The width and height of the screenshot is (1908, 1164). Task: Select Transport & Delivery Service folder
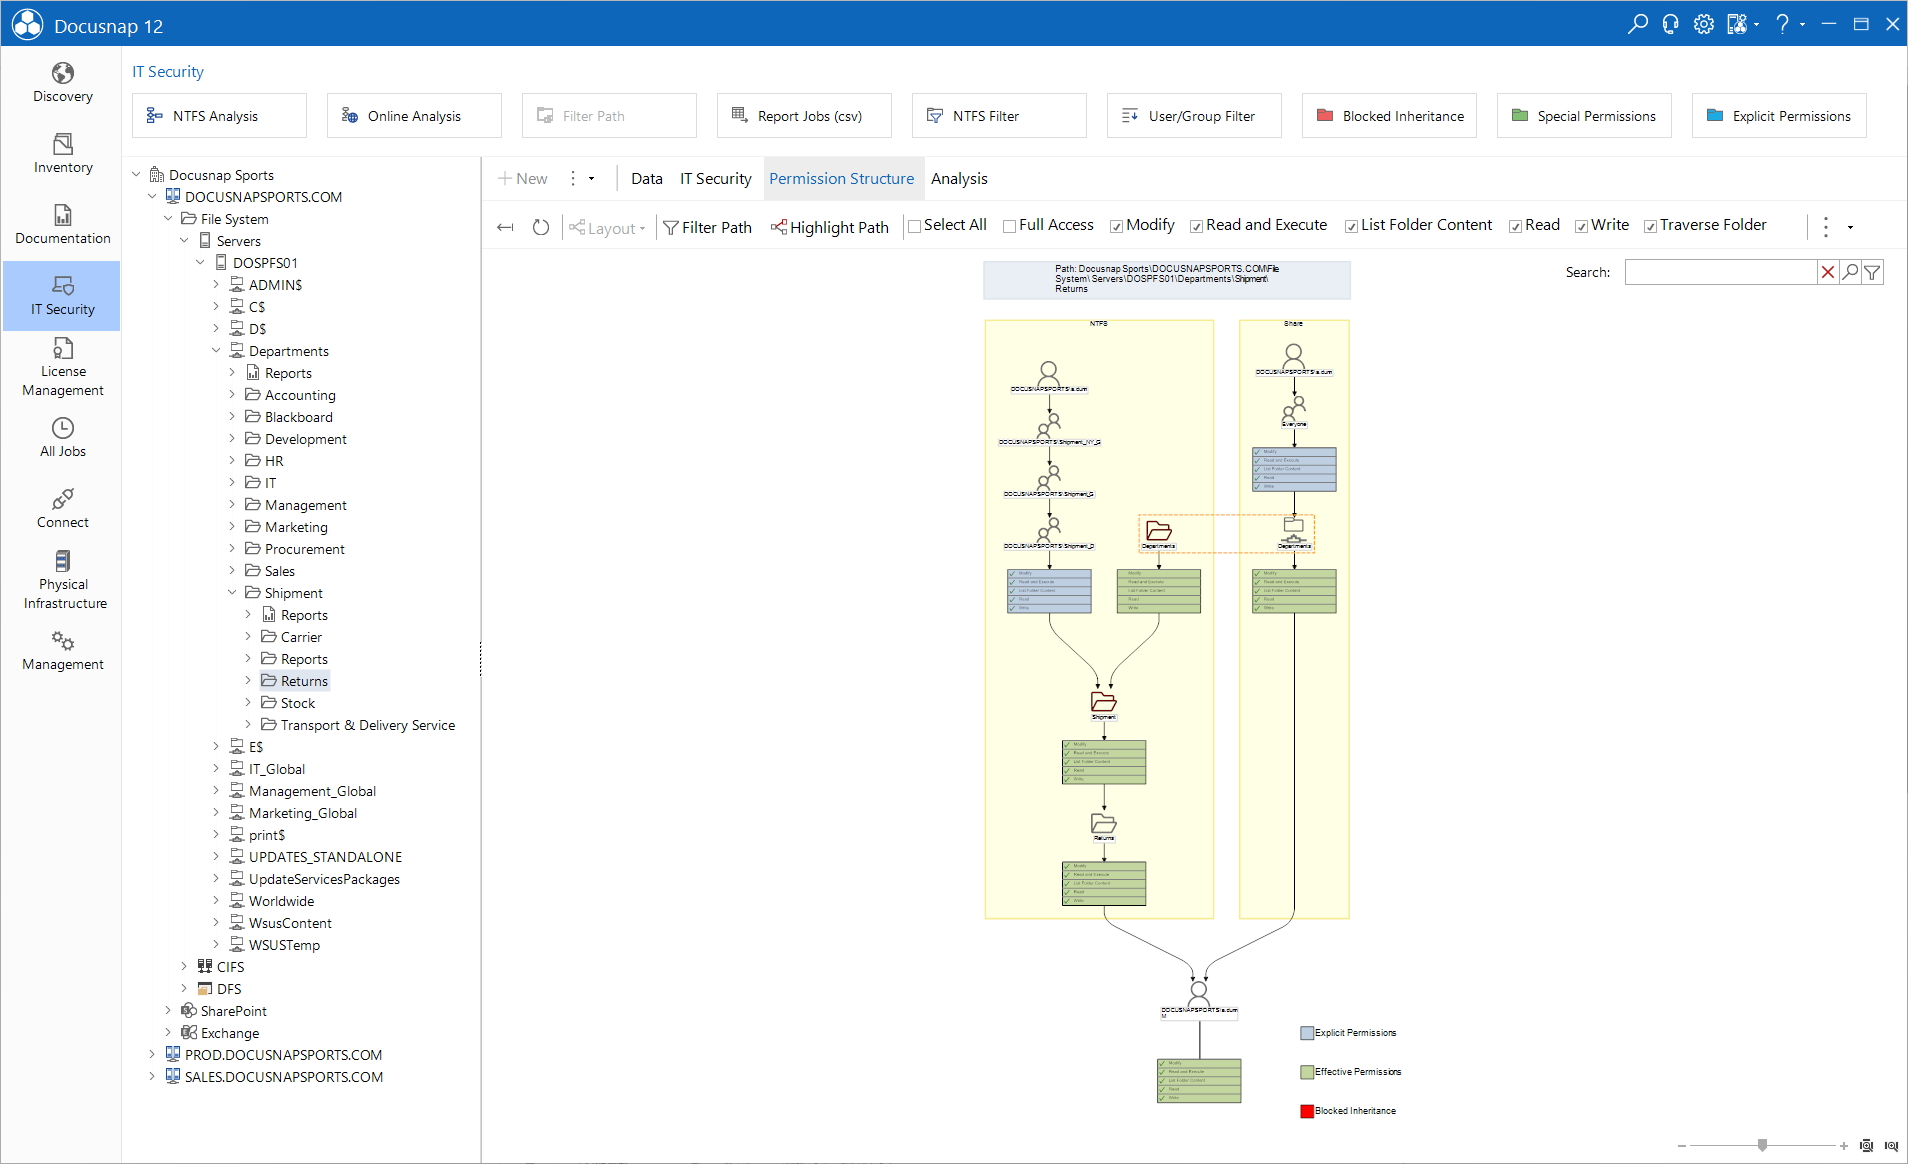367,725
